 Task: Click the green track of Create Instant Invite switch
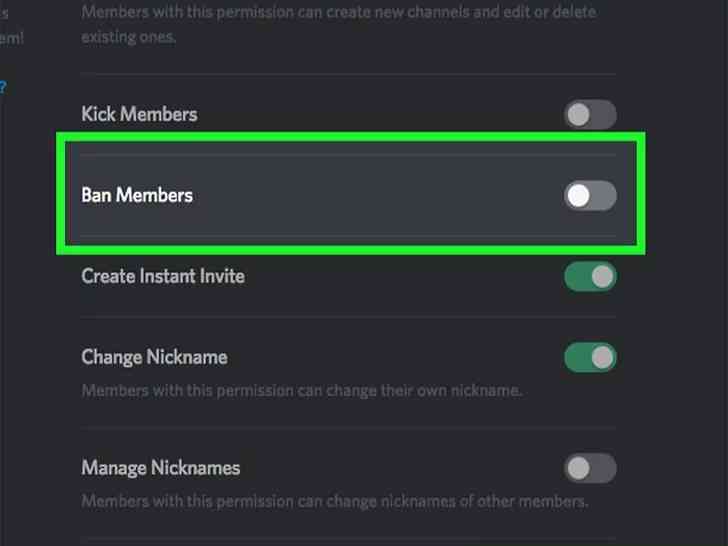(579, 277)
